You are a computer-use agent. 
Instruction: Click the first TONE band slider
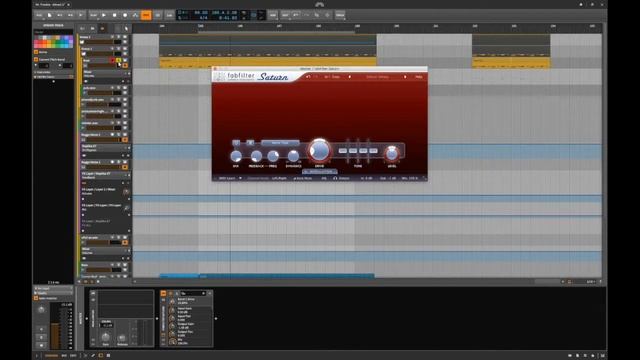[343, 151]
